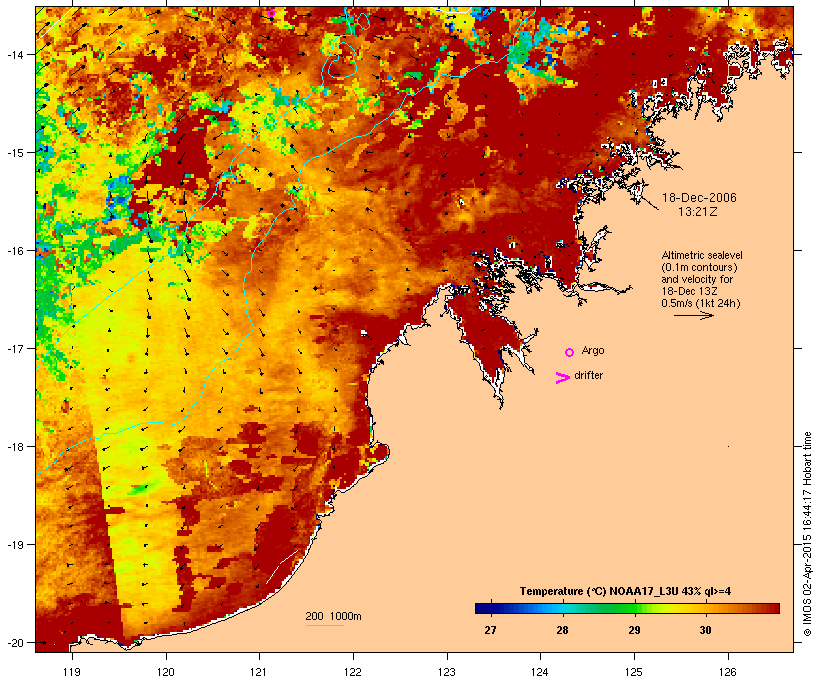This screenshot has height=680, width=820.
Task: Click the '28' color bar tick value
Action: [562, 630]
